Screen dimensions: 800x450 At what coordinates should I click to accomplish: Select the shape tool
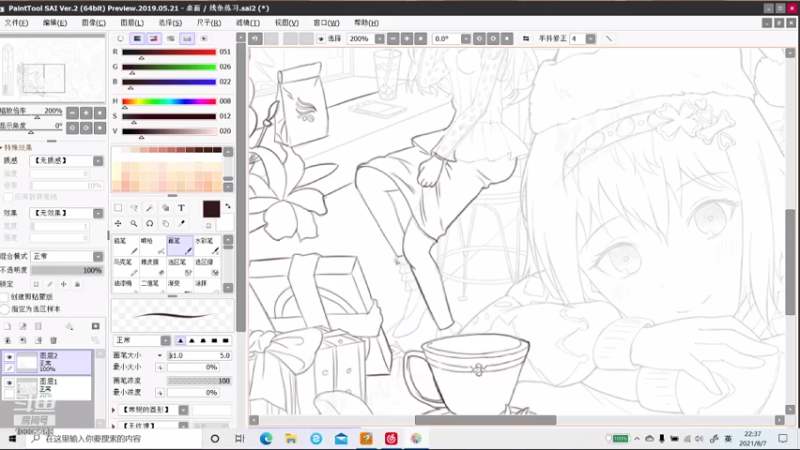point(165,208)
